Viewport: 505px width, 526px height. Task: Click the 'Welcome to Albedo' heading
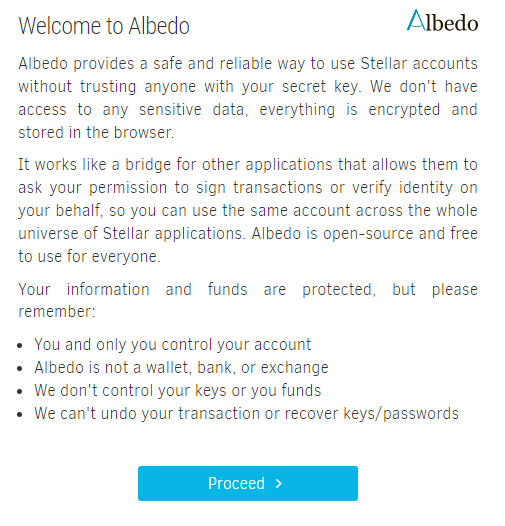104,26
